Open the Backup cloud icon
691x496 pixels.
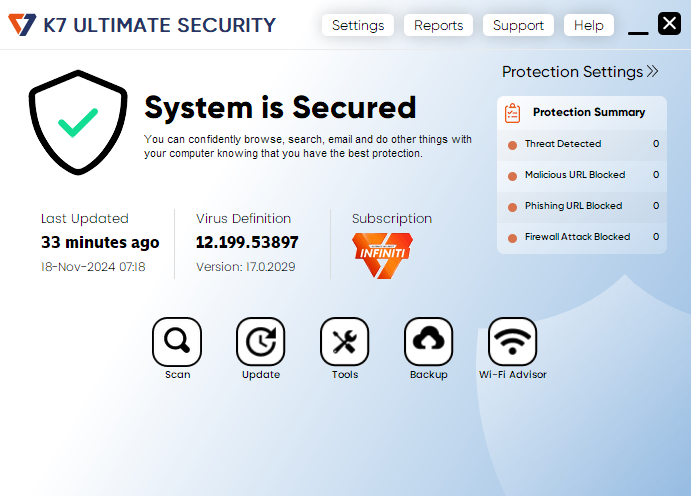428,342
